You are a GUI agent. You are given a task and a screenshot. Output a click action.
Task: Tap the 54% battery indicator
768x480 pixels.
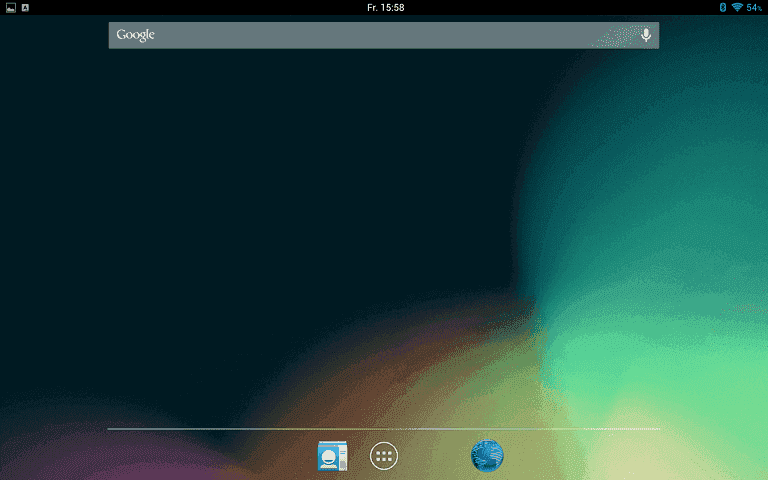tap(754, 7)
